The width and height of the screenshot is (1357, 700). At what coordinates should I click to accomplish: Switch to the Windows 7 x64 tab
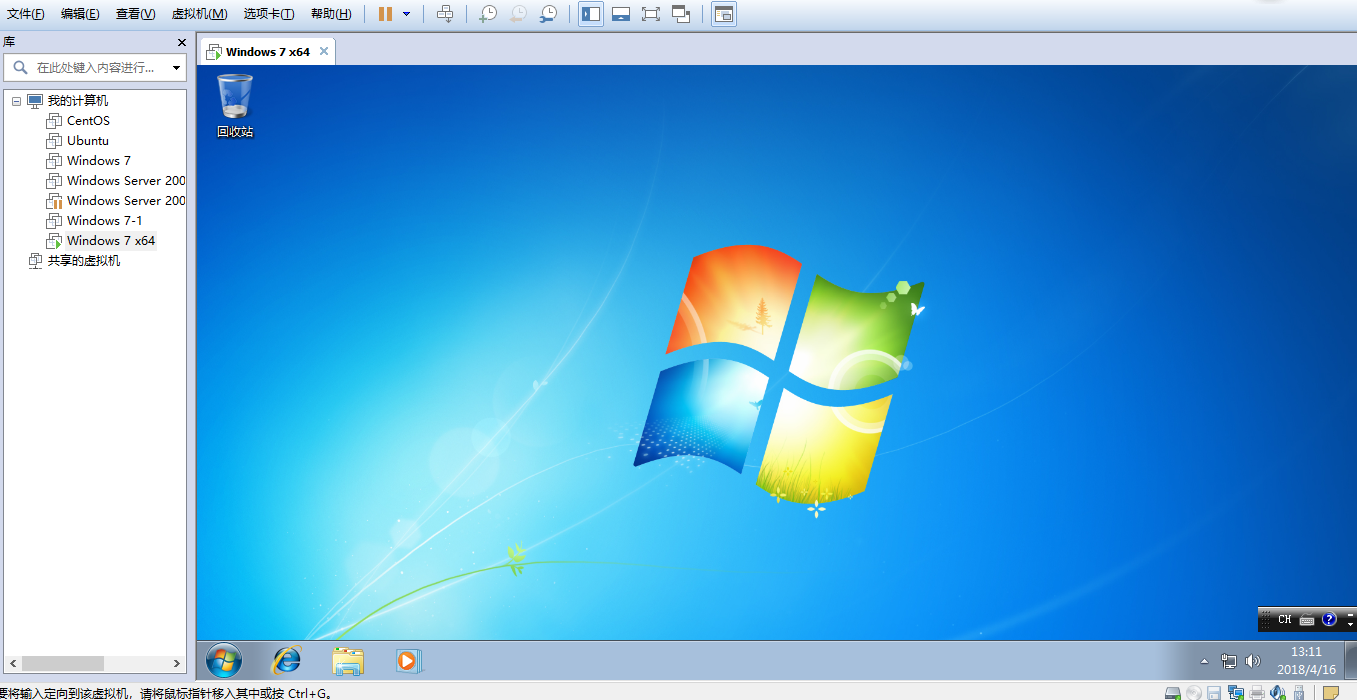point(268,52)
